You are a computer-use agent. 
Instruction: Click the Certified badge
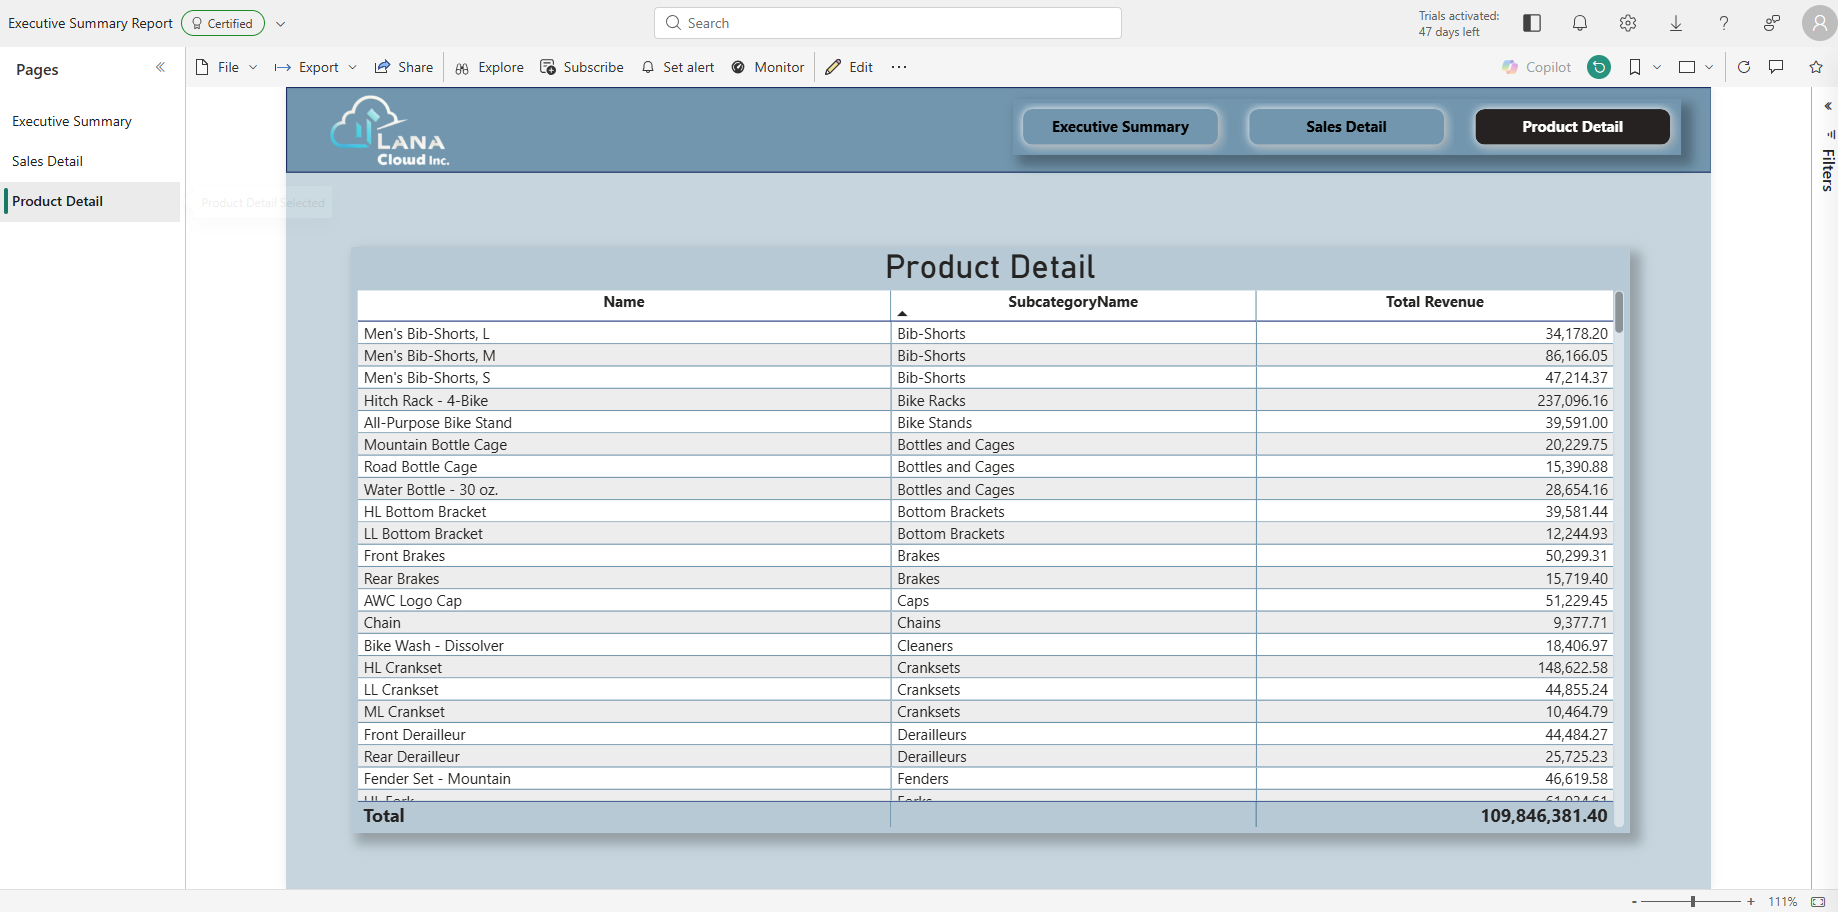[x=223, y=23]
